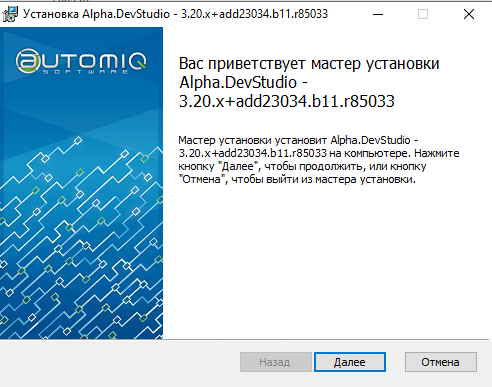
Task: Minimize the installer window
Action: [x=378, y=14]
